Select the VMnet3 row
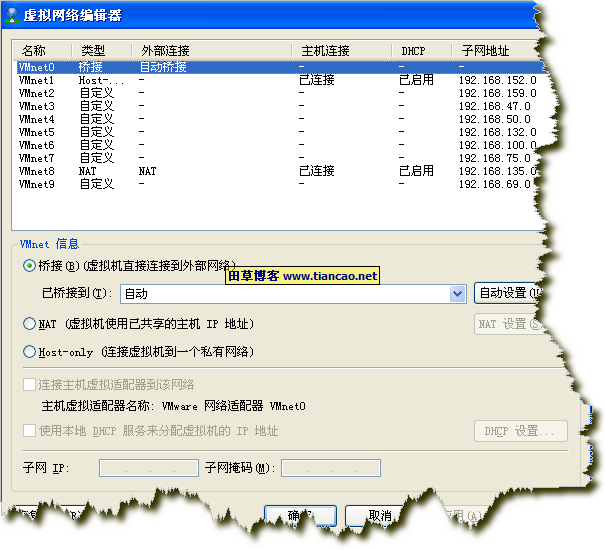 click(280, 106)
